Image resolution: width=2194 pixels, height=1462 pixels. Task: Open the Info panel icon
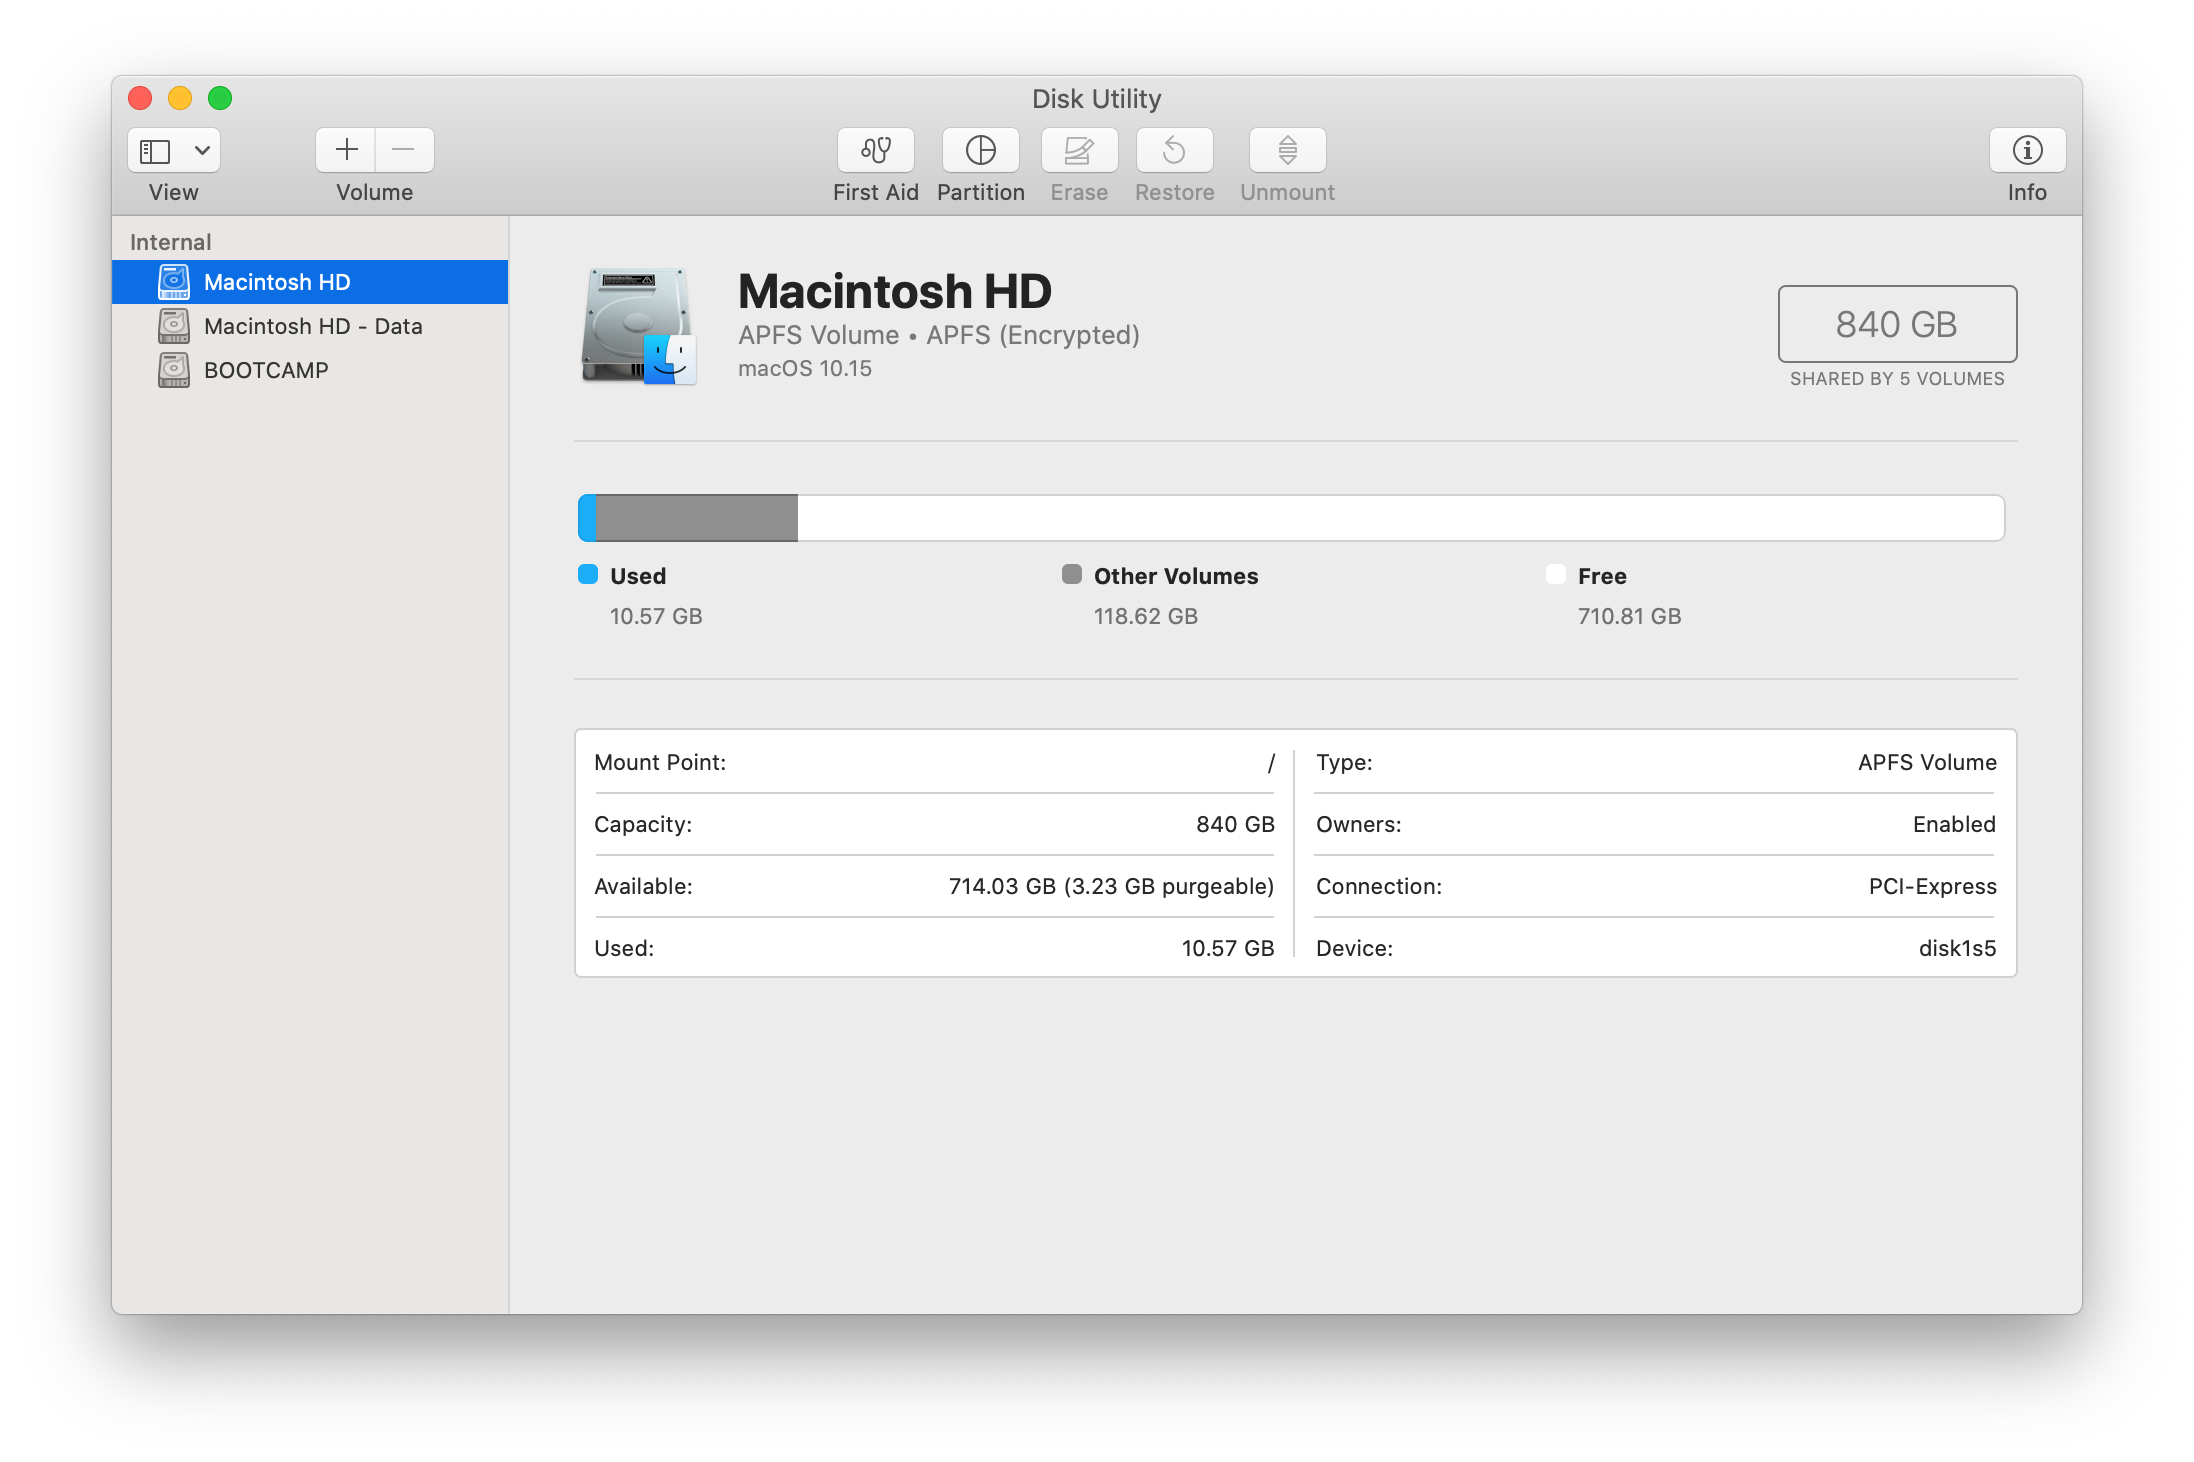[x=2026, y=150]
